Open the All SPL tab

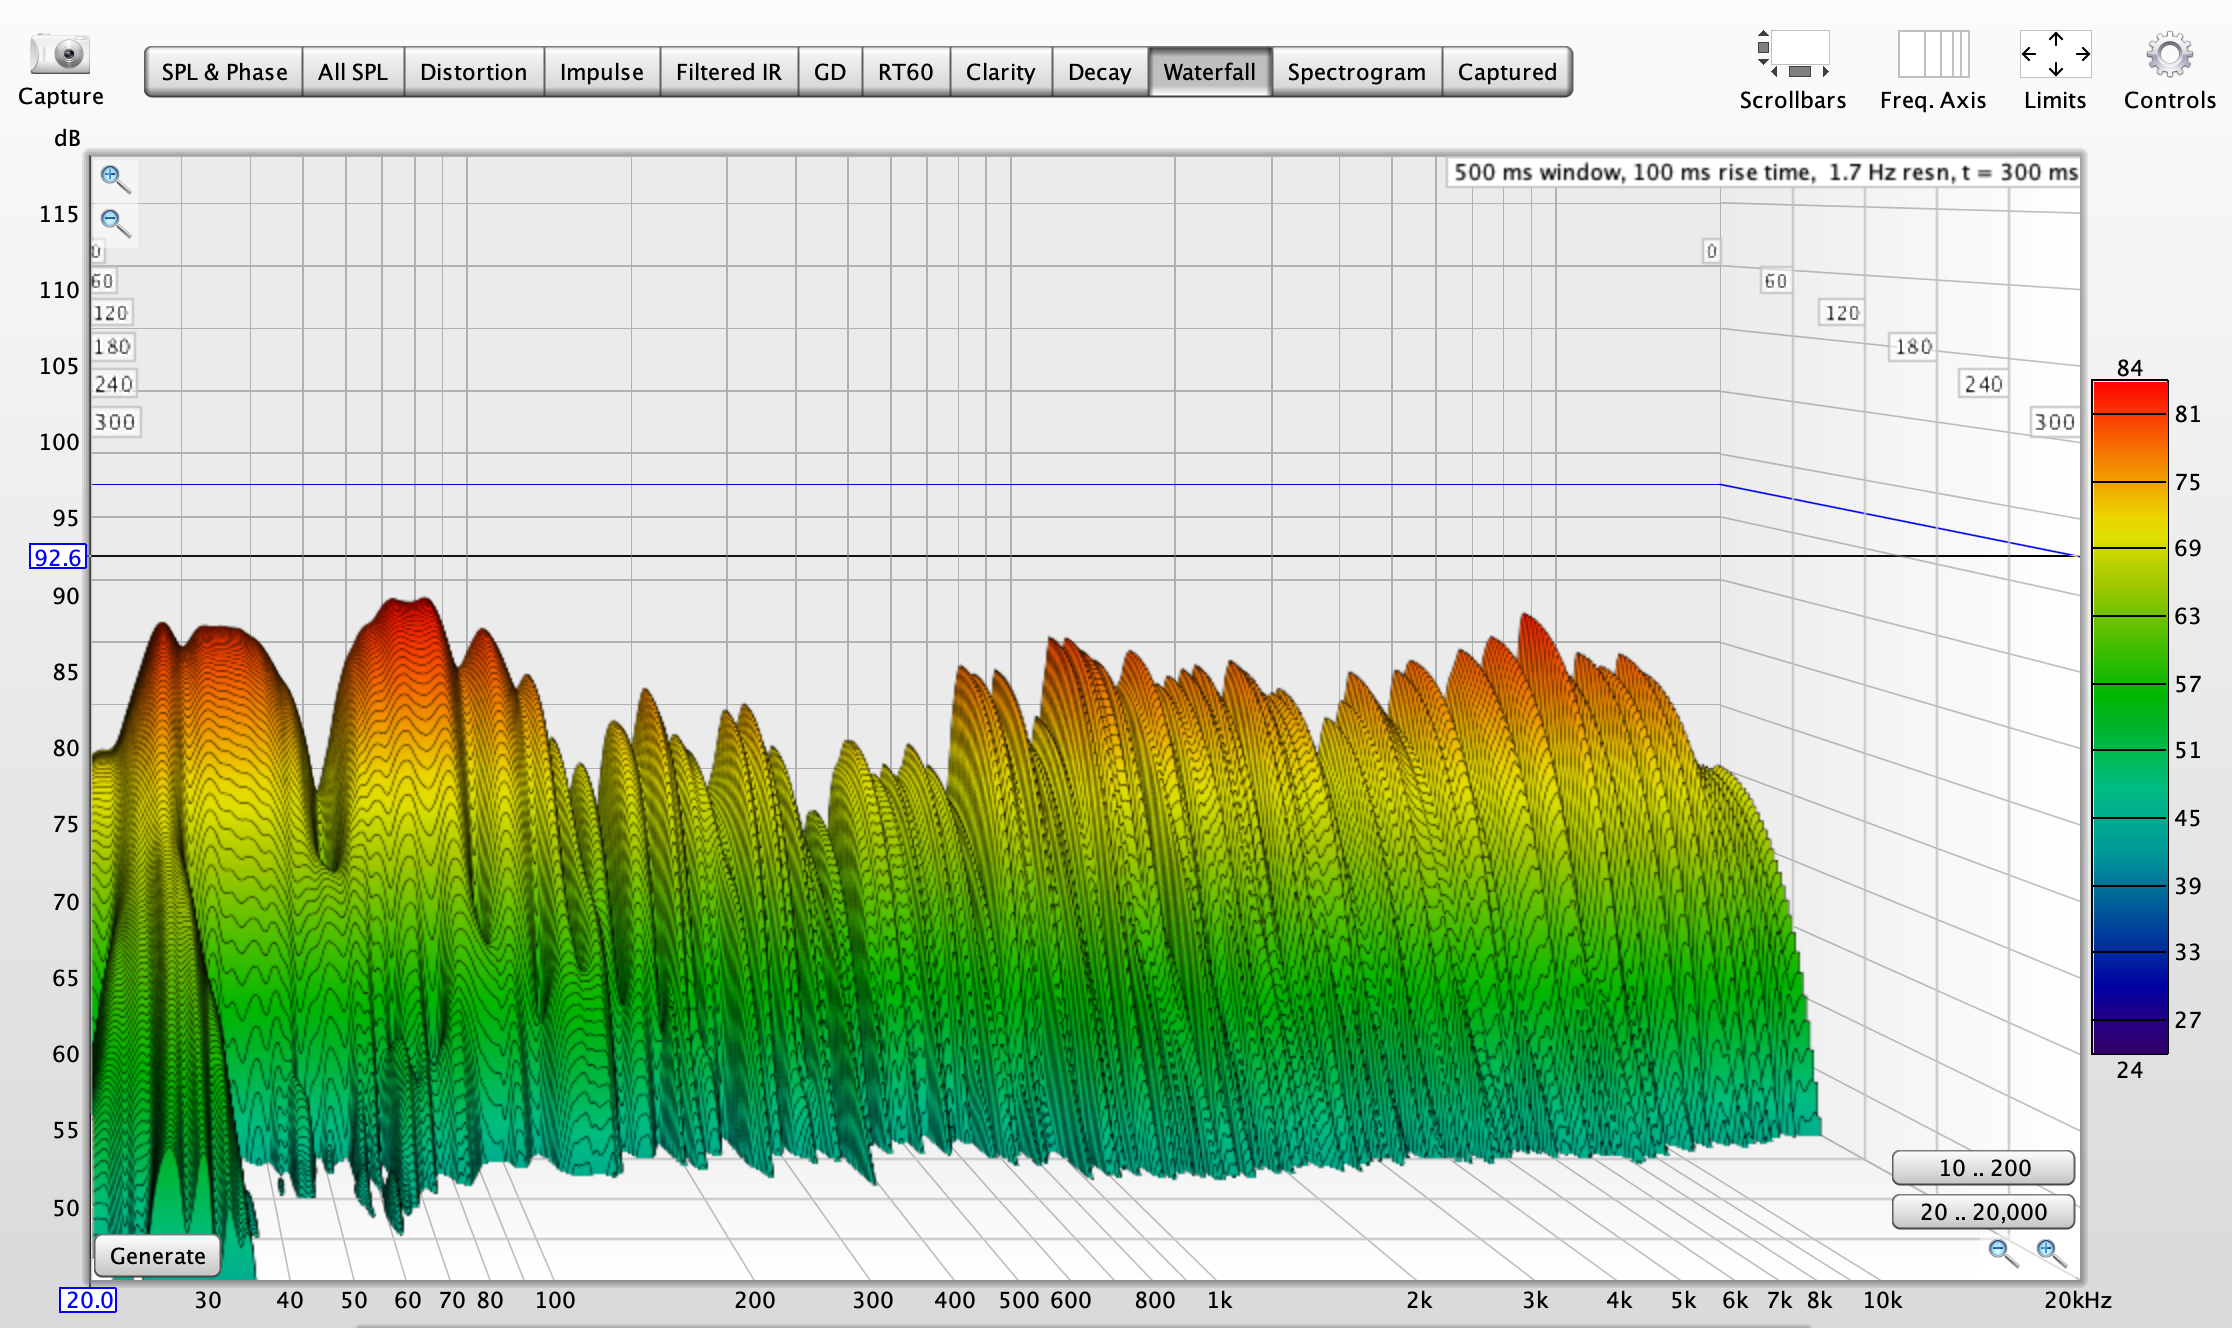353,72
